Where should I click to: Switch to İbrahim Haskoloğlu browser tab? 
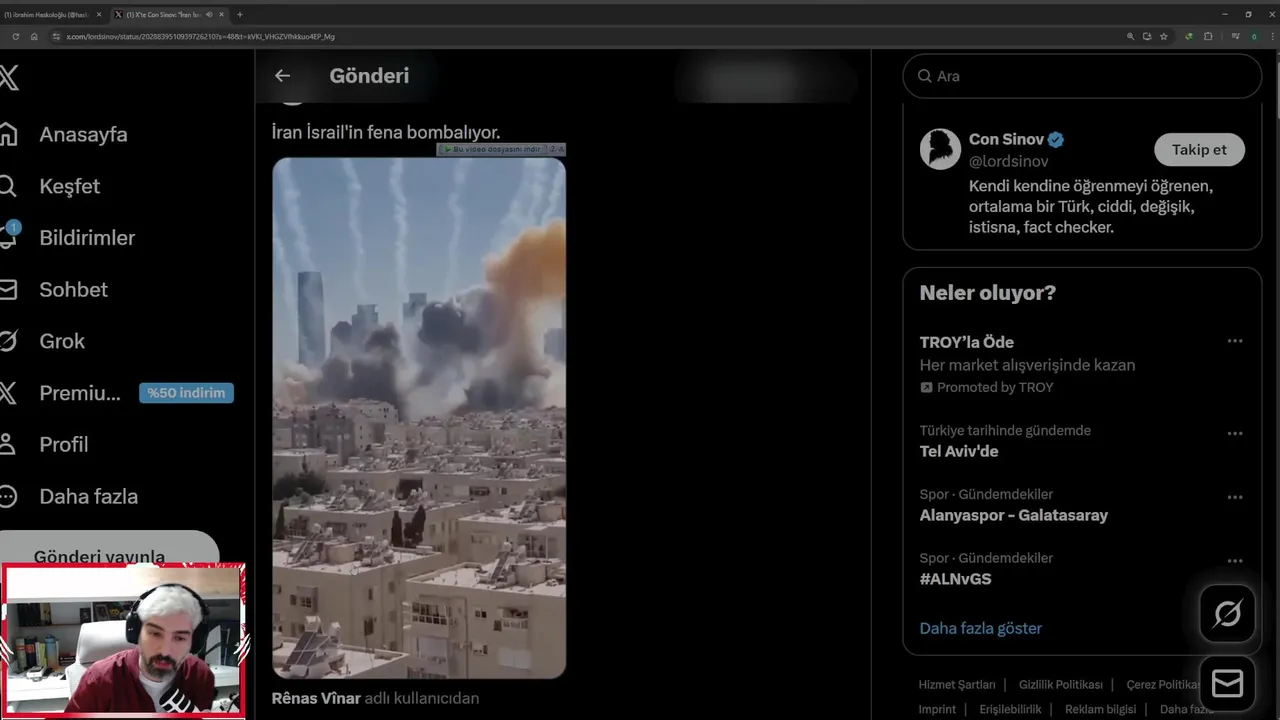[x=52, y=15]
